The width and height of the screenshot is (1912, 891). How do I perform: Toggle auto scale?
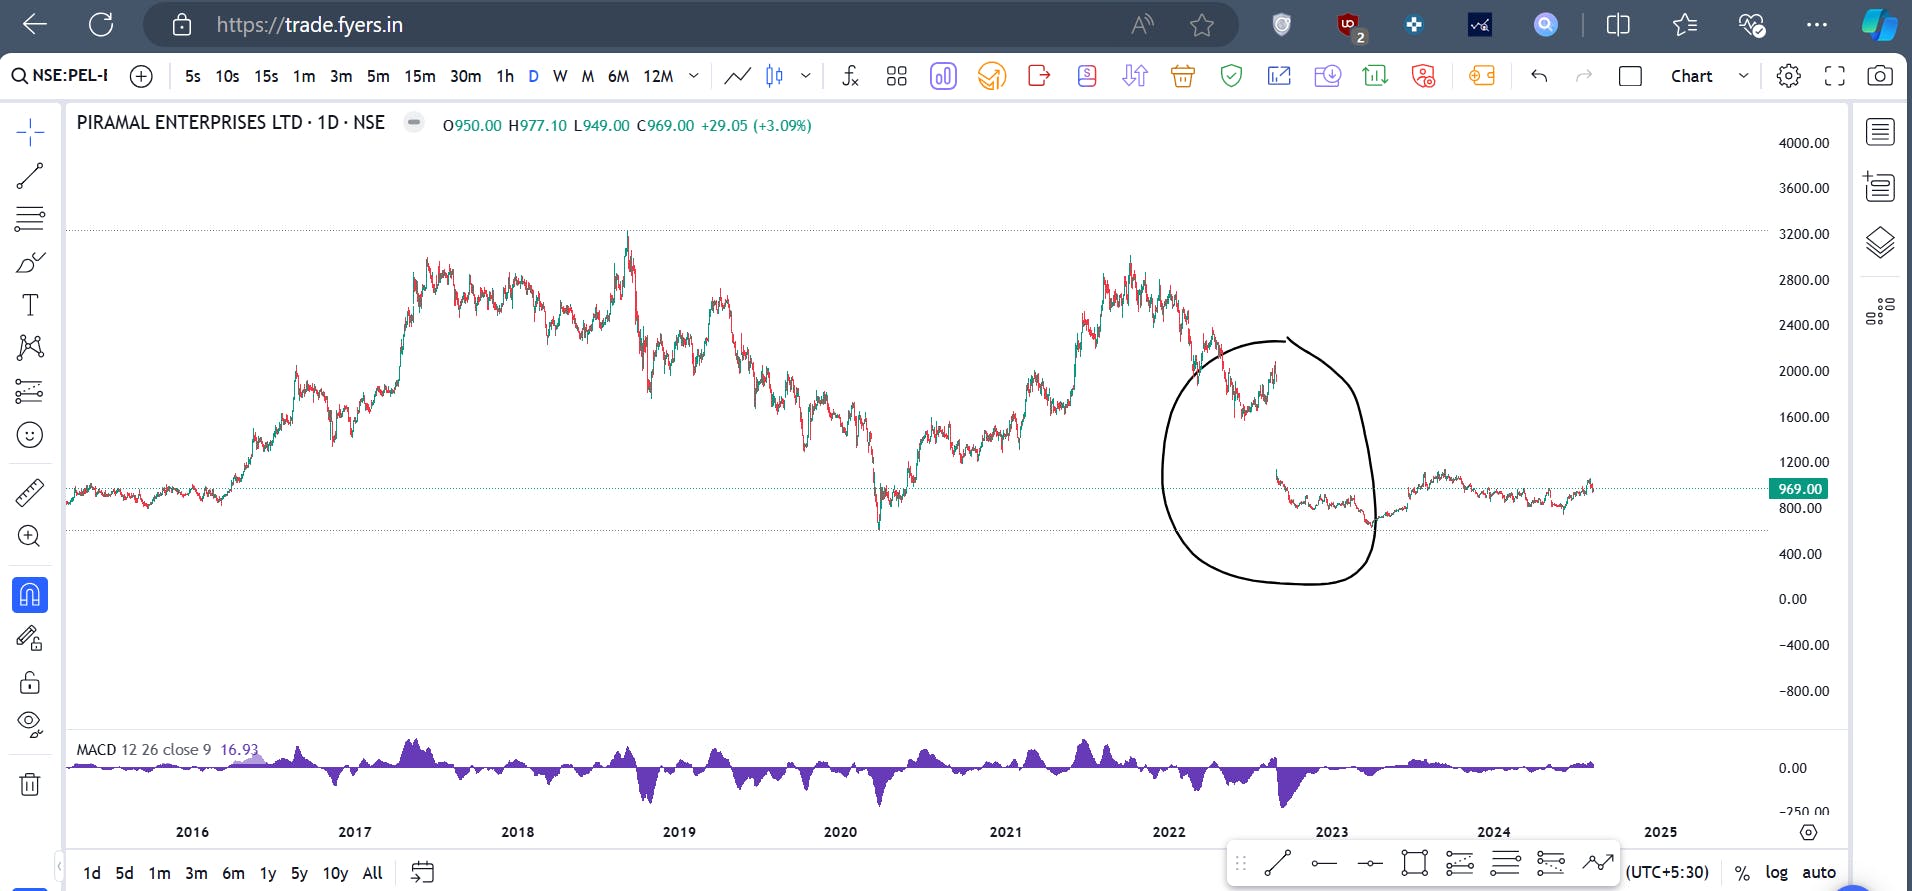[1819, 872]
